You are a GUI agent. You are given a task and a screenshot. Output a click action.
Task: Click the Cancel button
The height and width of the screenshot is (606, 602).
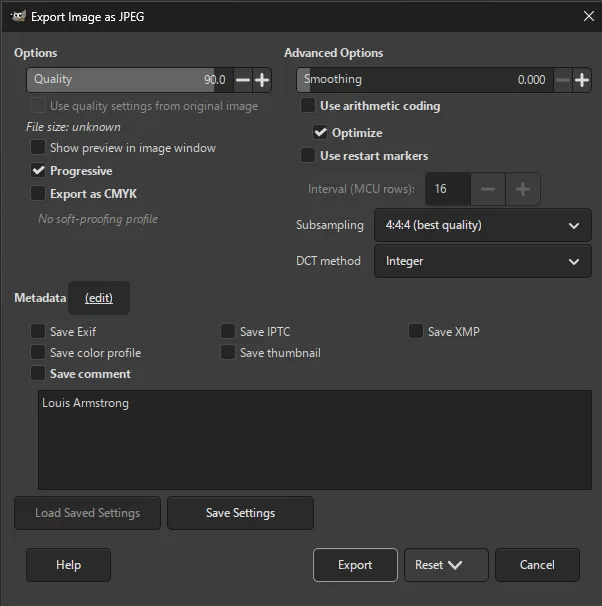point(537,565)
